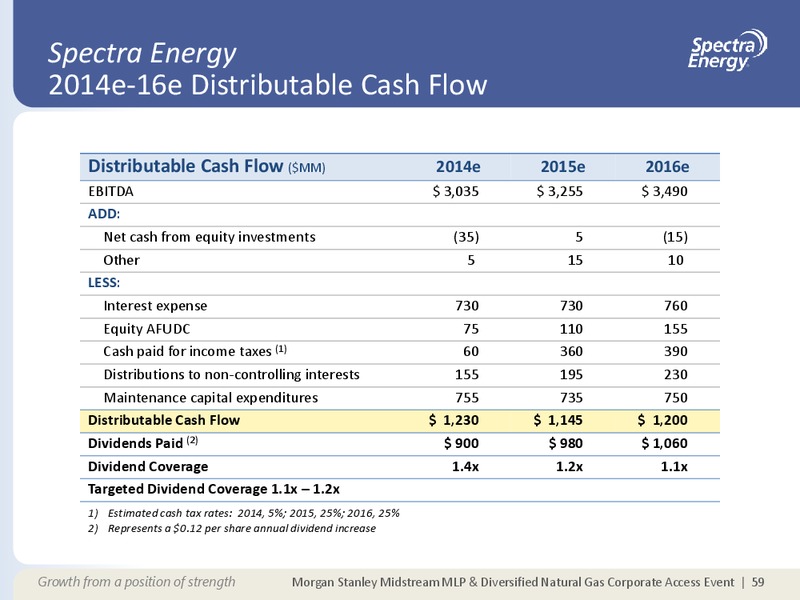800x600 pixels.
Task: Click Dividends Paid value $ 900
Action: coord(461,443)
